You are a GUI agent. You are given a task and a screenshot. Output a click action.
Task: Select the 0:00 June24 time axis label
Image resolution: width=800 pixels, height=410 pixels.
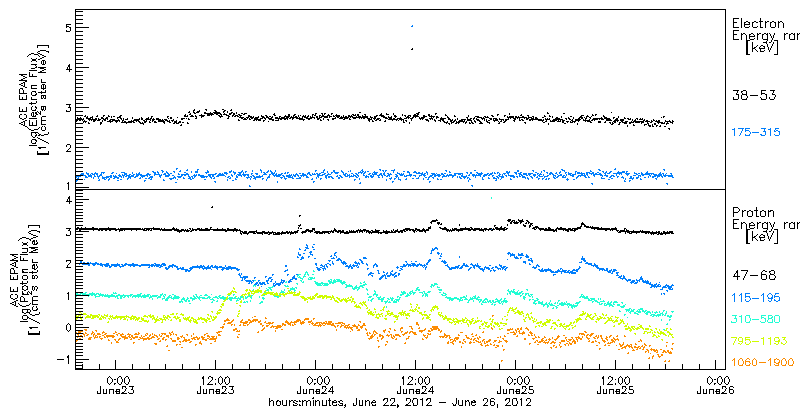click(x=315, y=386)
